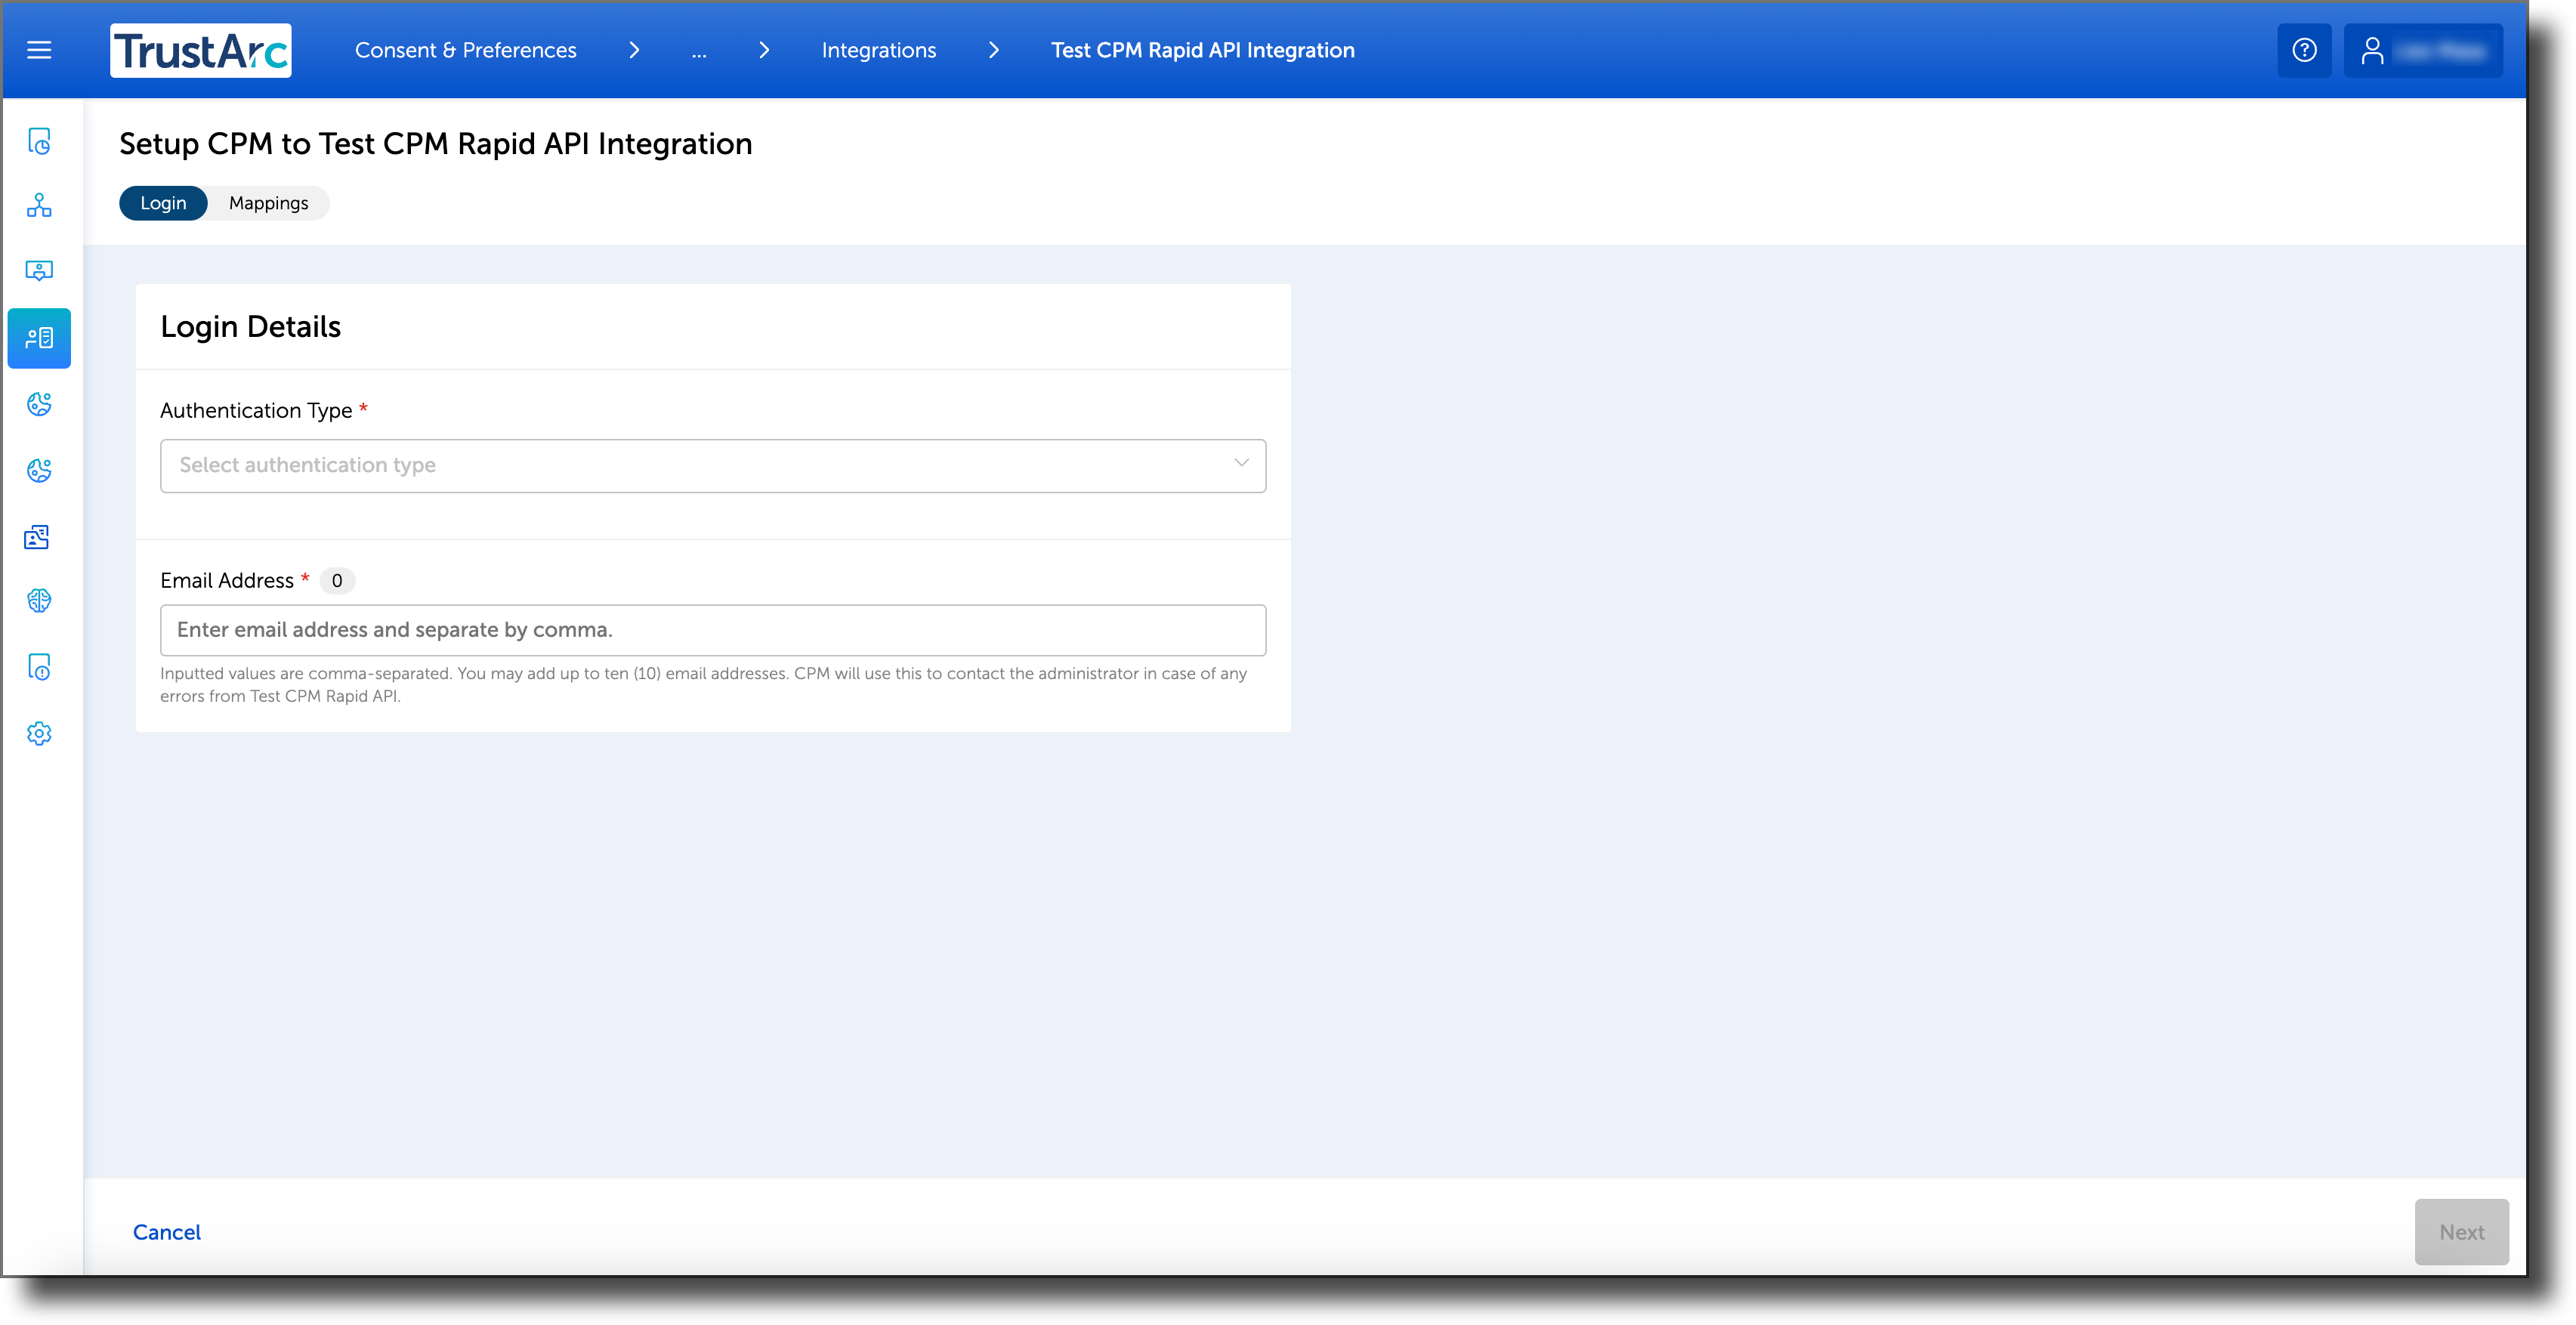Click the chevron in the Authentication Type field

(1240, 463)
